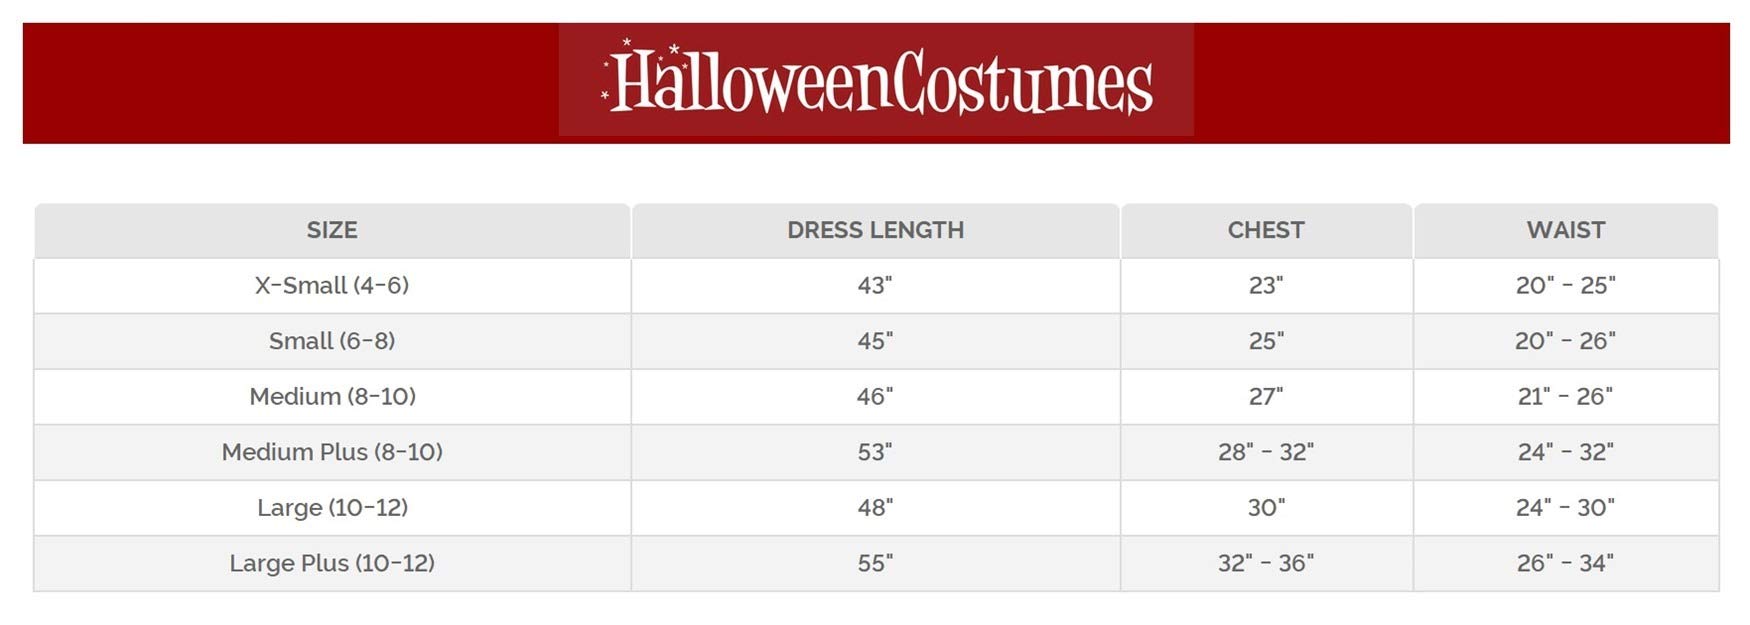Click the 28" - 32" chest value

pos(1266,452)
